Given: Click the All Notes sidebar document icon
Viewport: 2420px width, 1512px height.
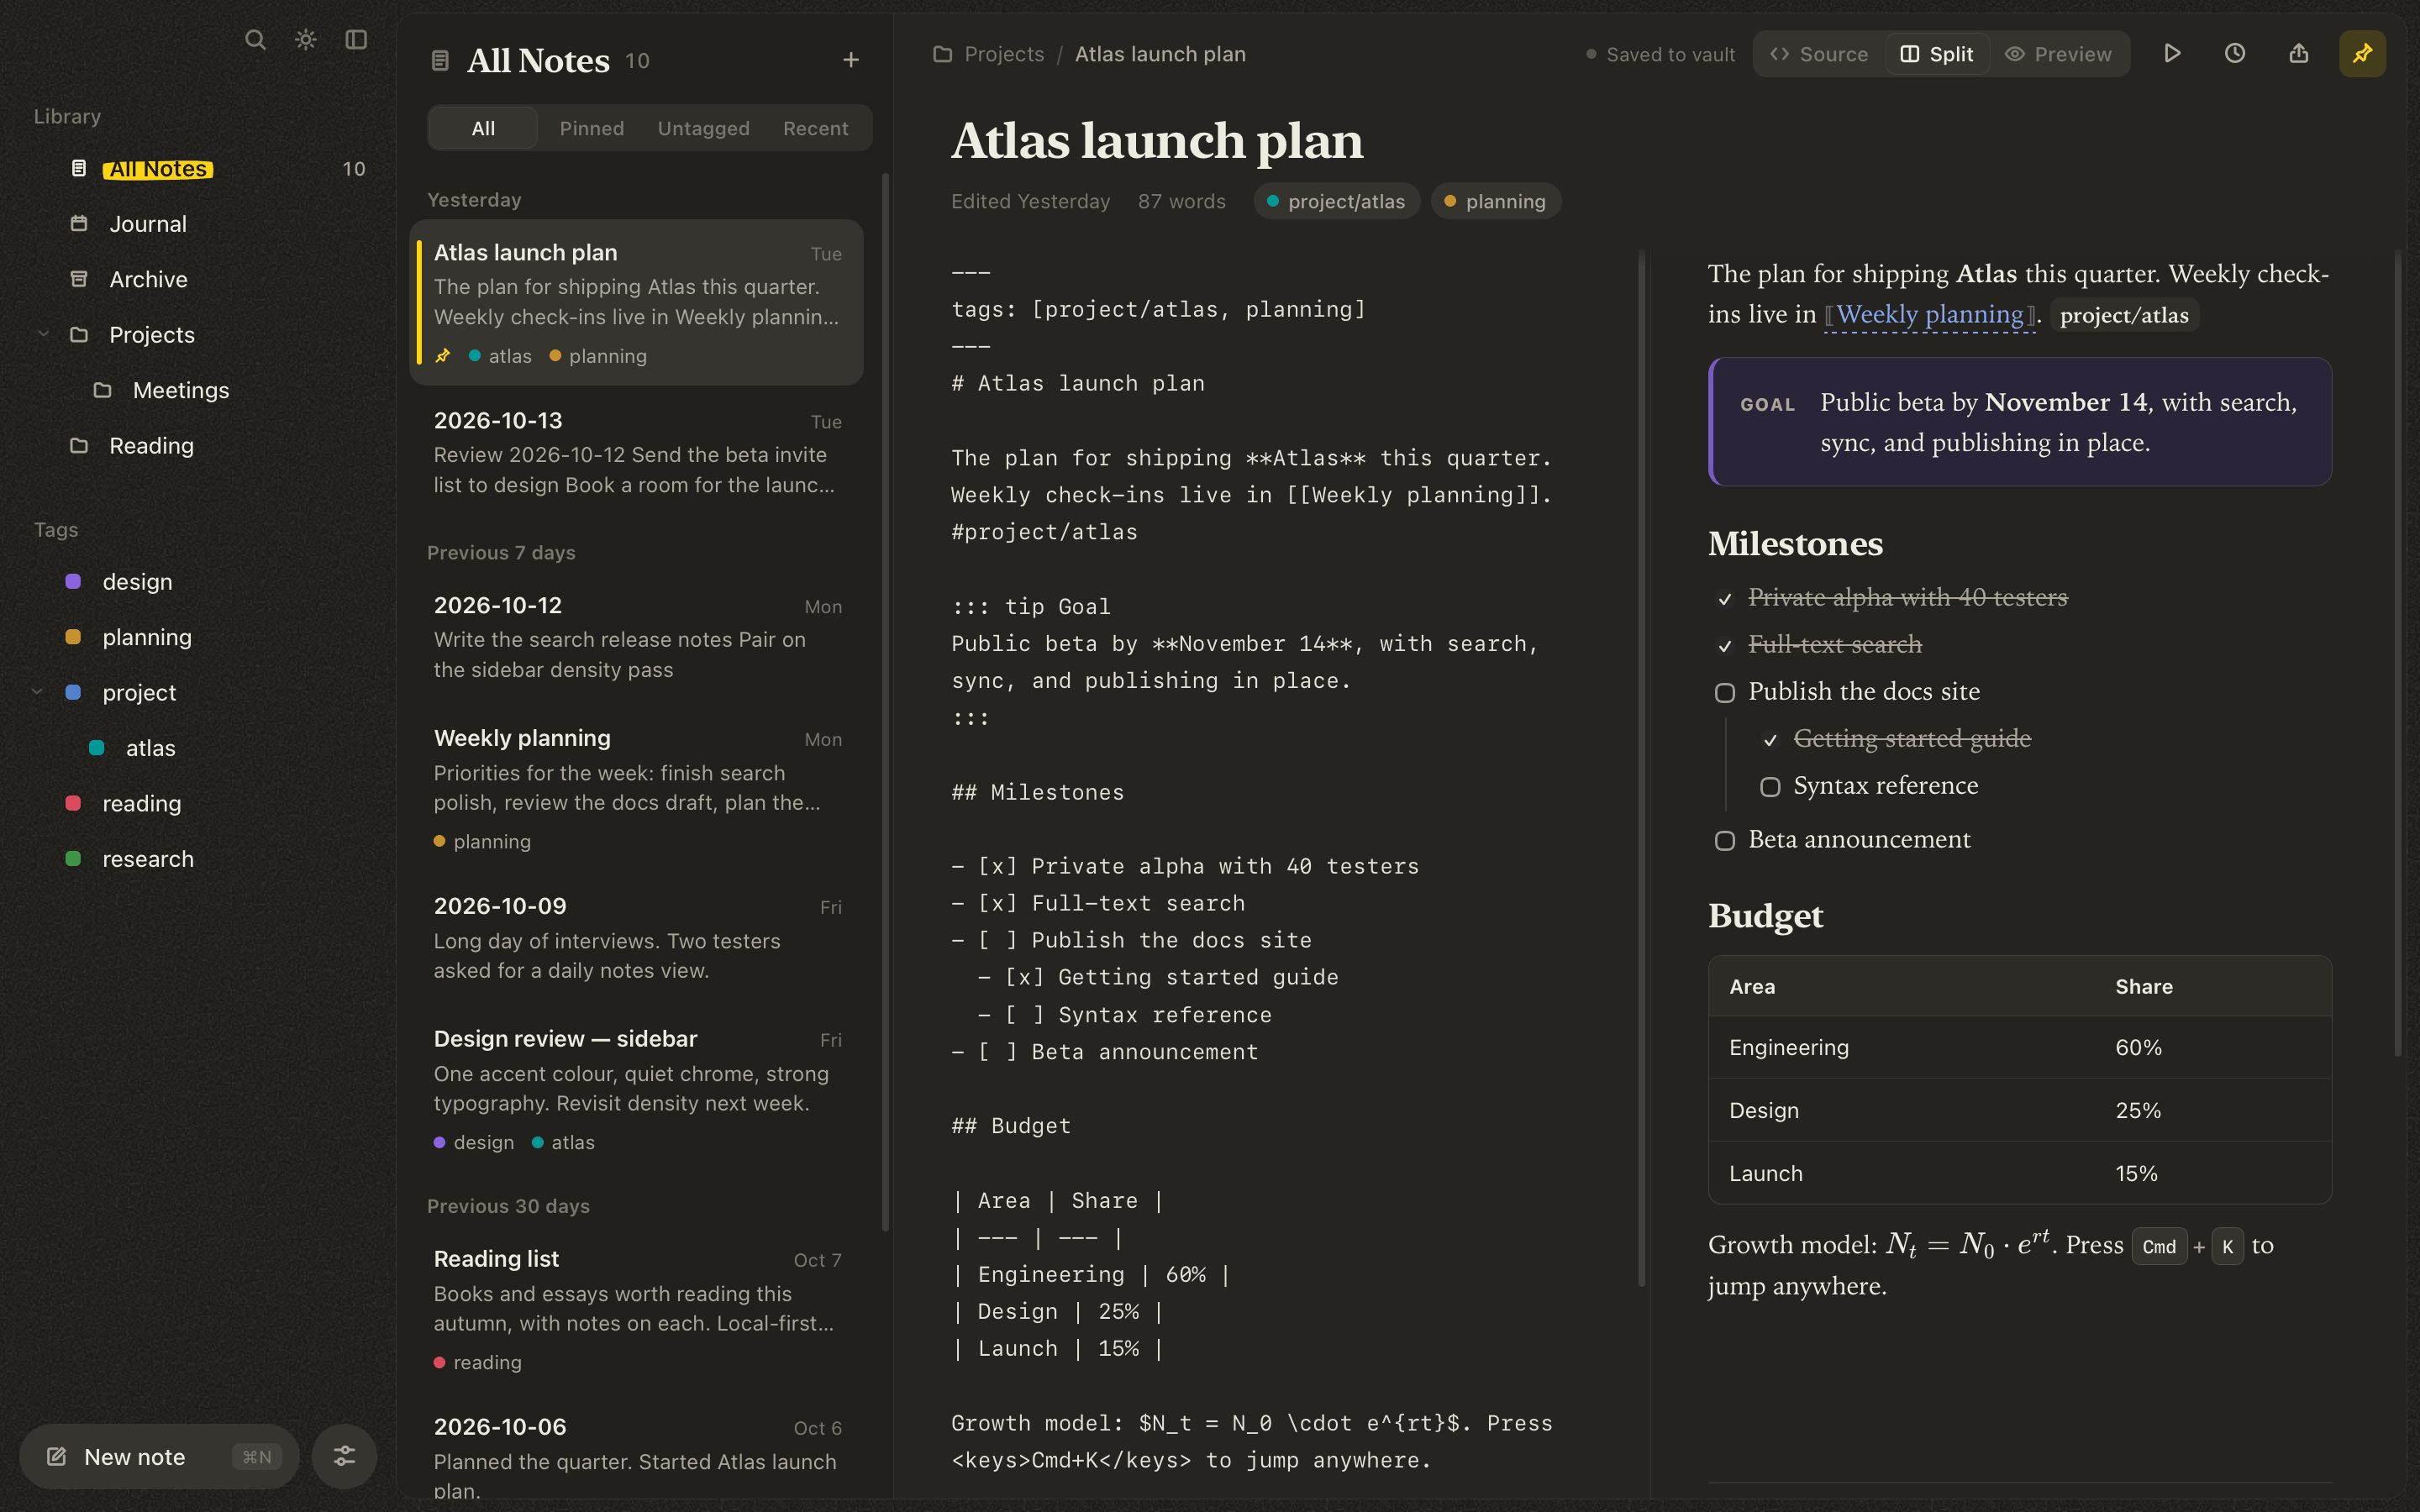Looking at the screenshot, I should point(79,168).
